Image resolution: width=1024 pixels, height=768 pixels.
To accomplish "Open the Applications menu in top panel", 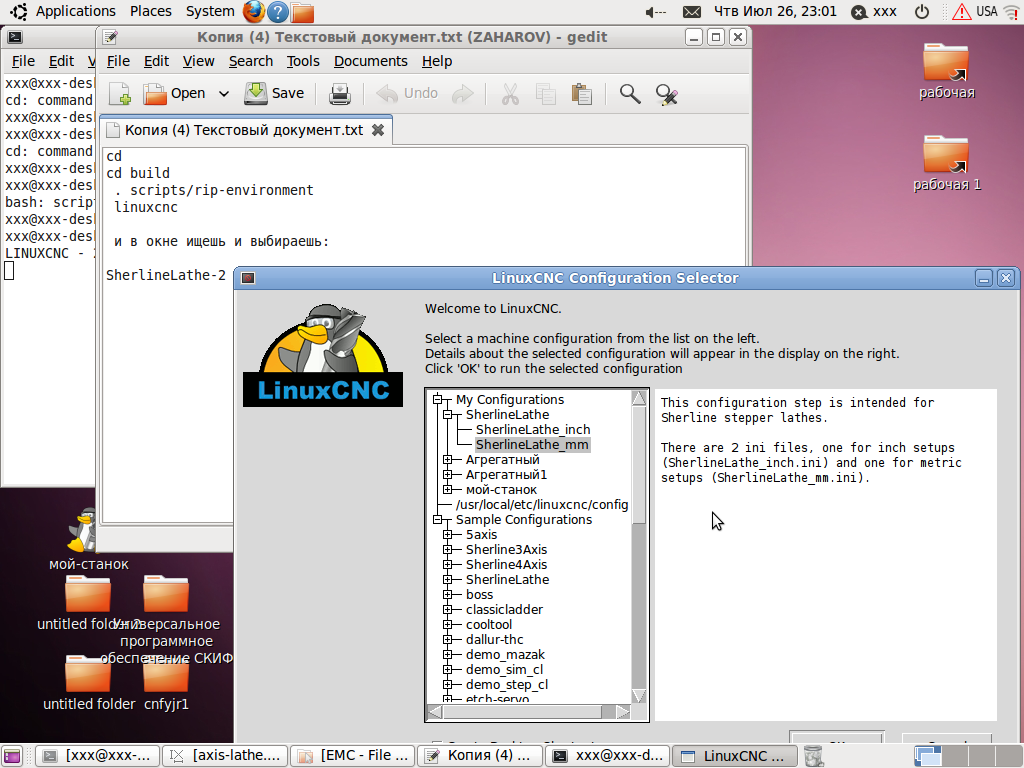I will pos(75,11).
